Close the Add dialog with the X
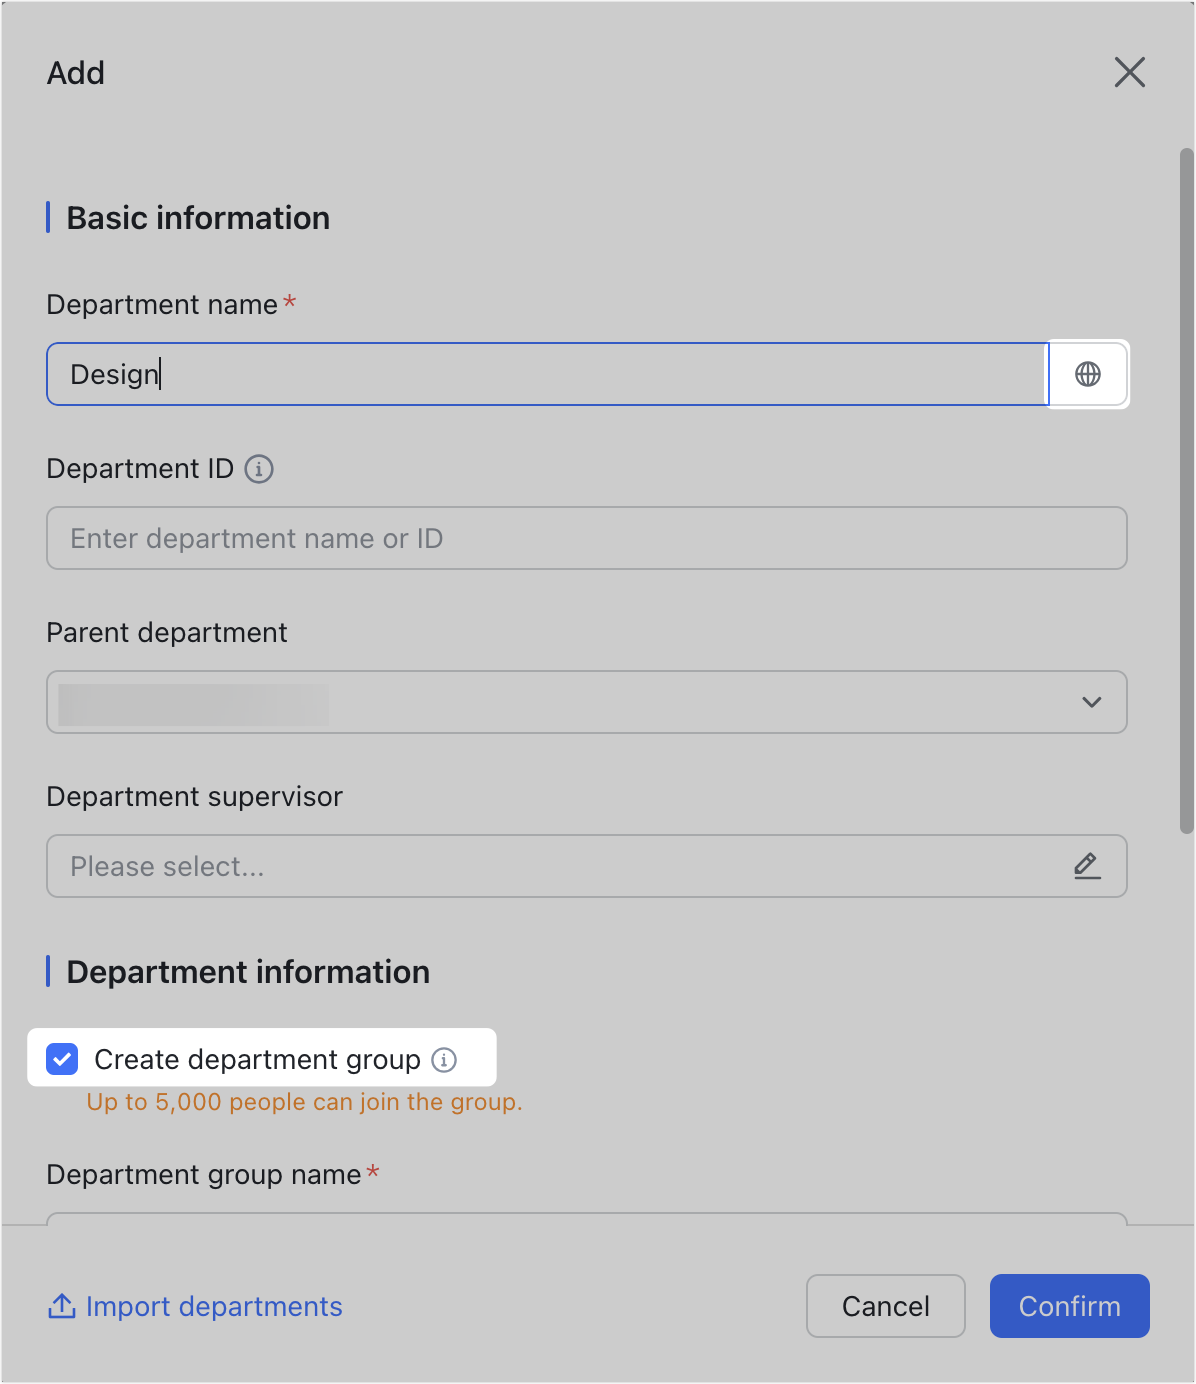Screen dimensions: 1196x1384 (1129, 72)
